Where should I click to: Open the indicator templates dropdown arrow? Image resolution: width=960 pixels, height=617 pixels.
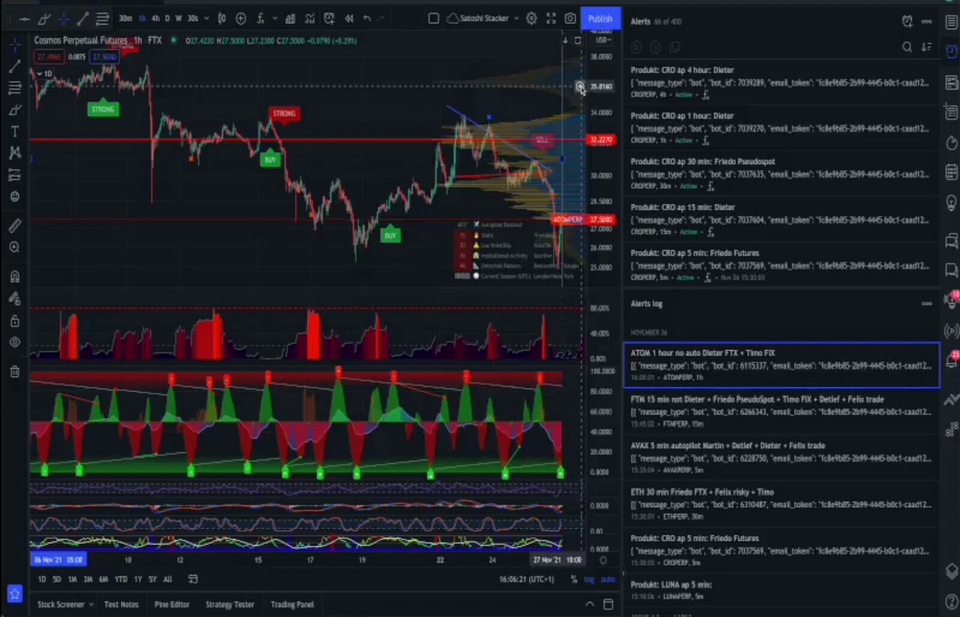pyautogui.click(x=275, y=19)
